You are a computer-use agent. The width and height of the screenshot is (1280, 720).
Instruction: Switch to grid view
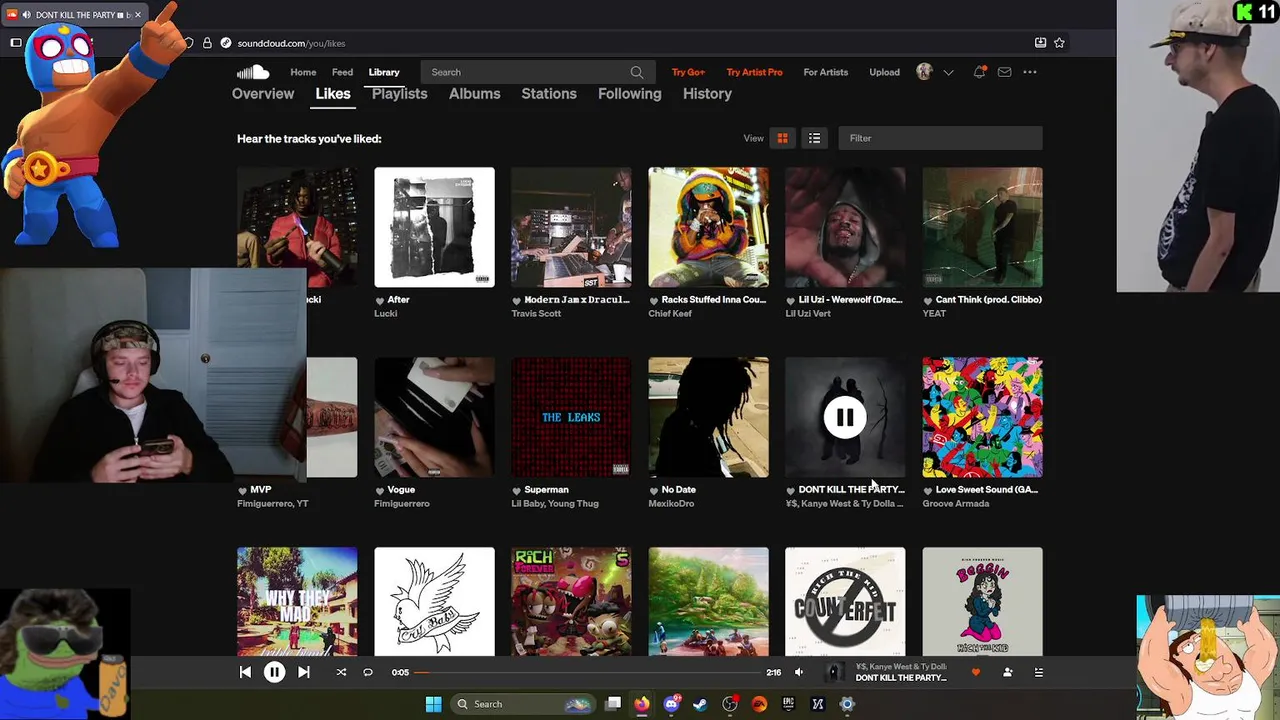(783, 138)
